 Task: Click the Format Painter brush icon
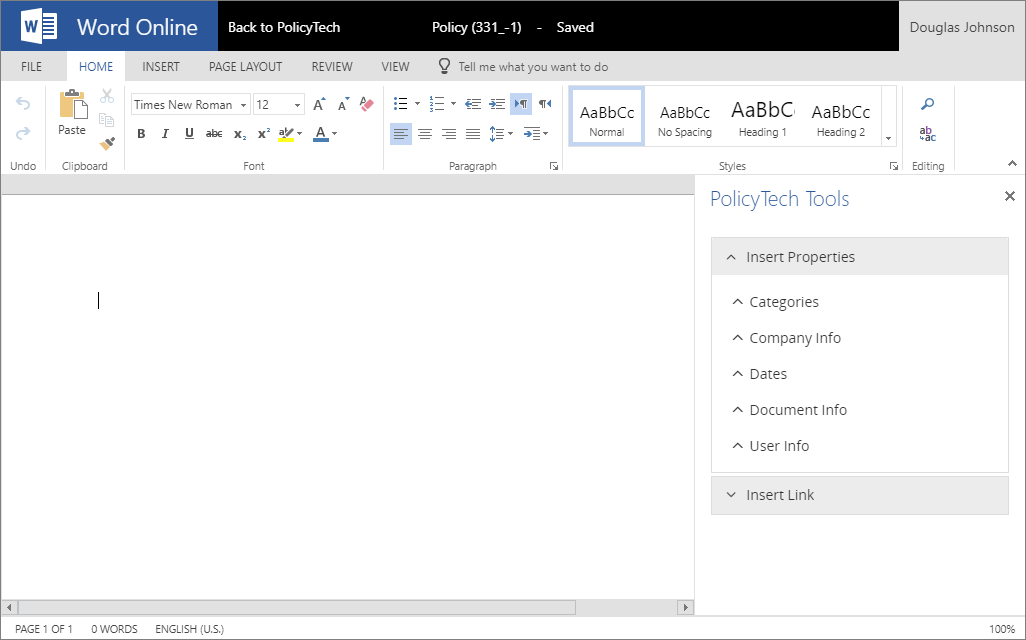[107, 143]
